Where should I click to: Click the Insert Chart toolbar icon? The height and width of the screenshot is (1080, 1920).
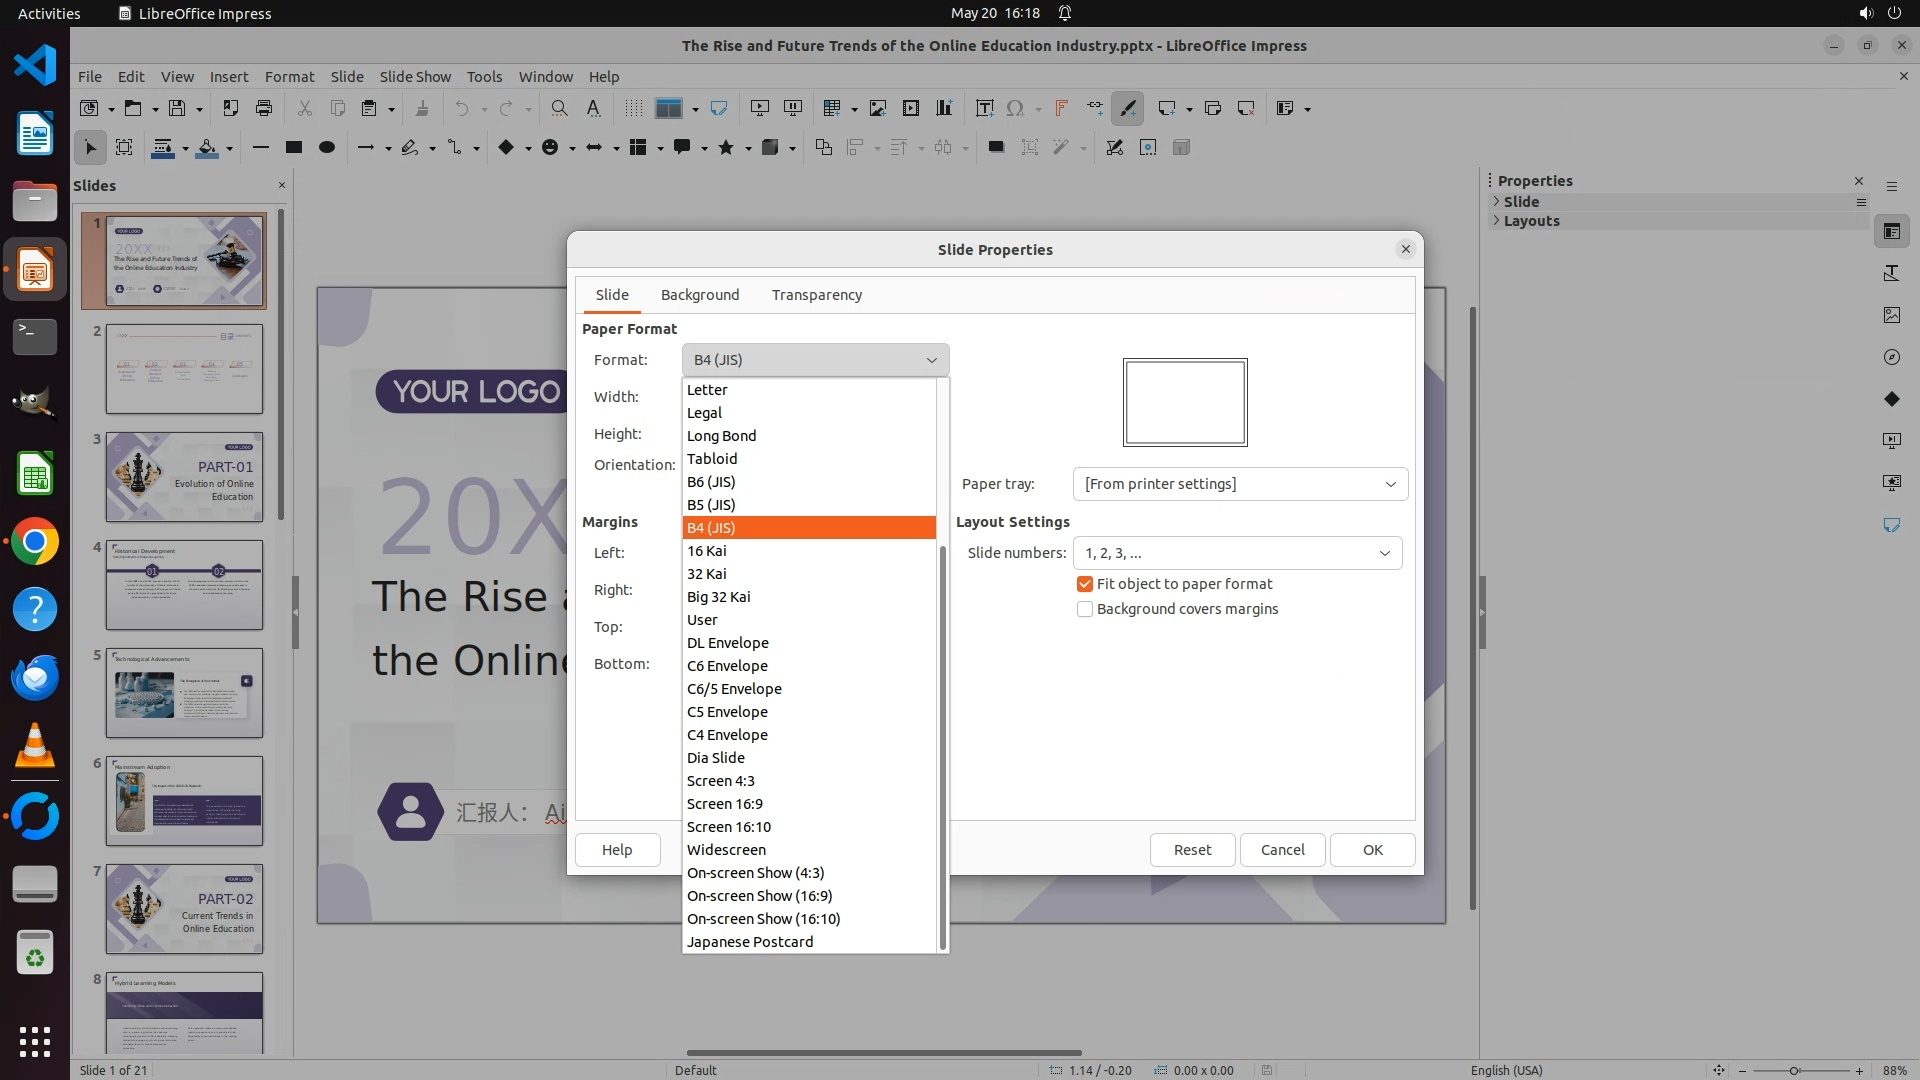[x=943, y=108]
